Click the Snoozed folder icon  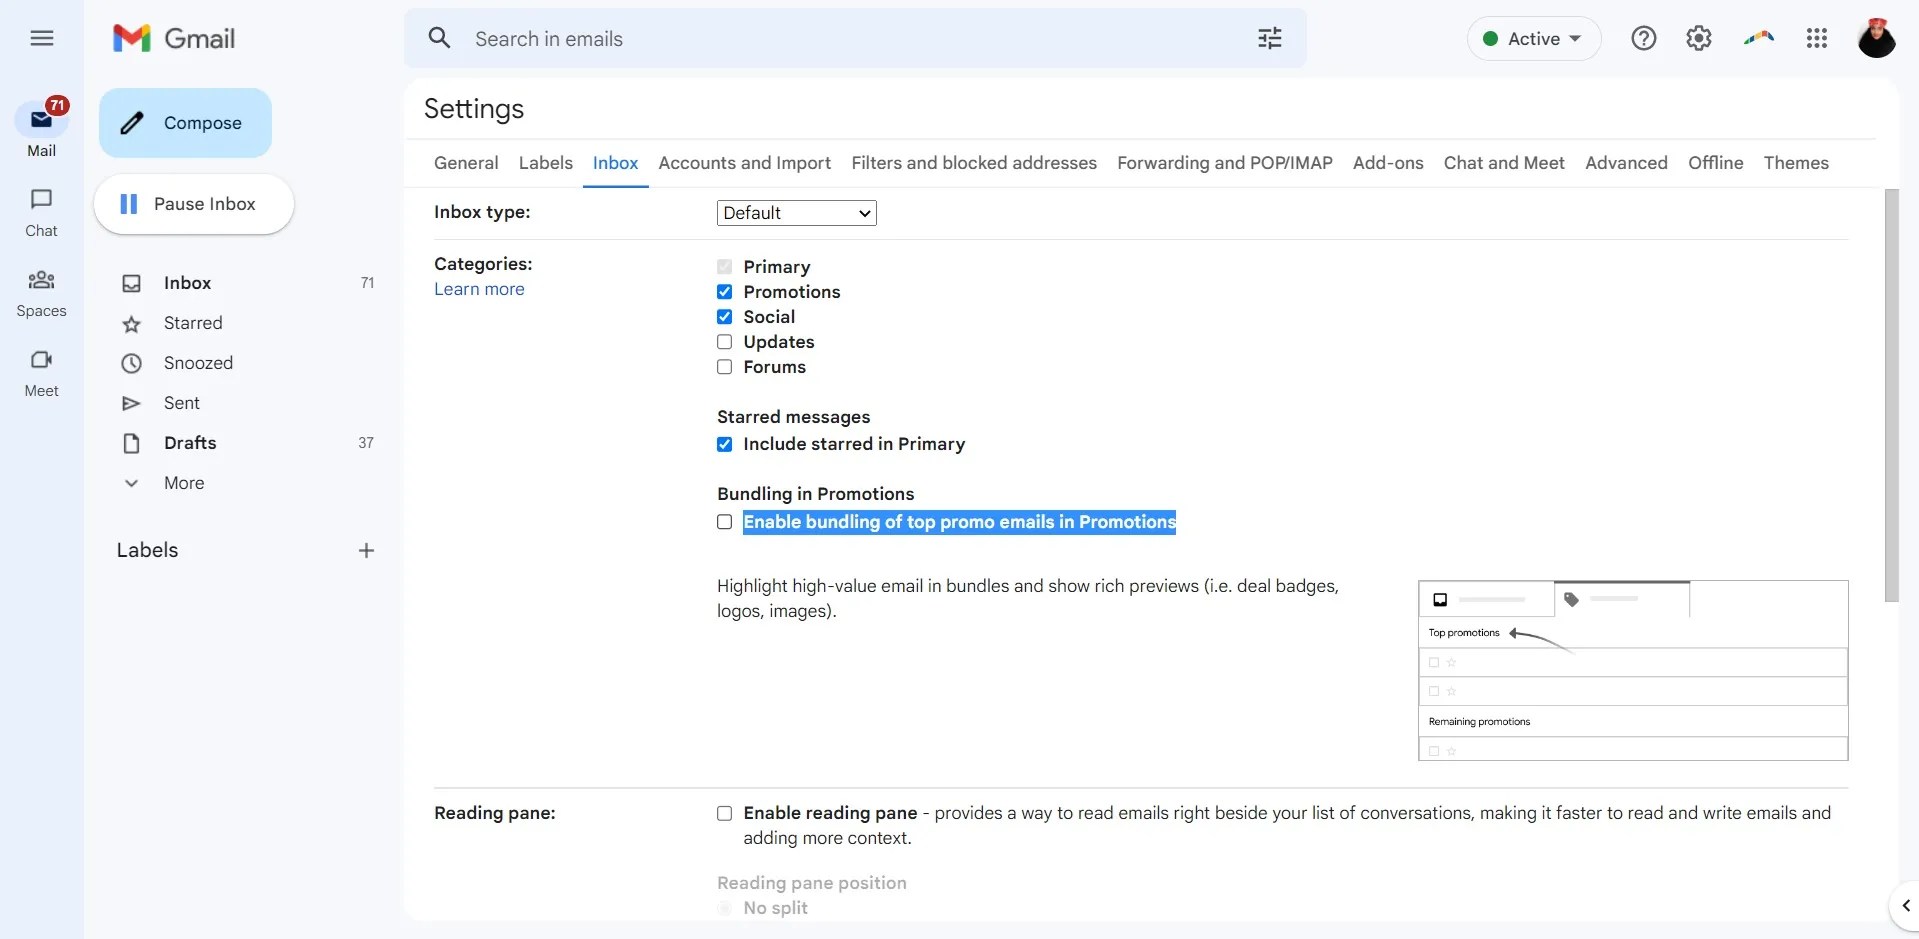coord(131,363)
